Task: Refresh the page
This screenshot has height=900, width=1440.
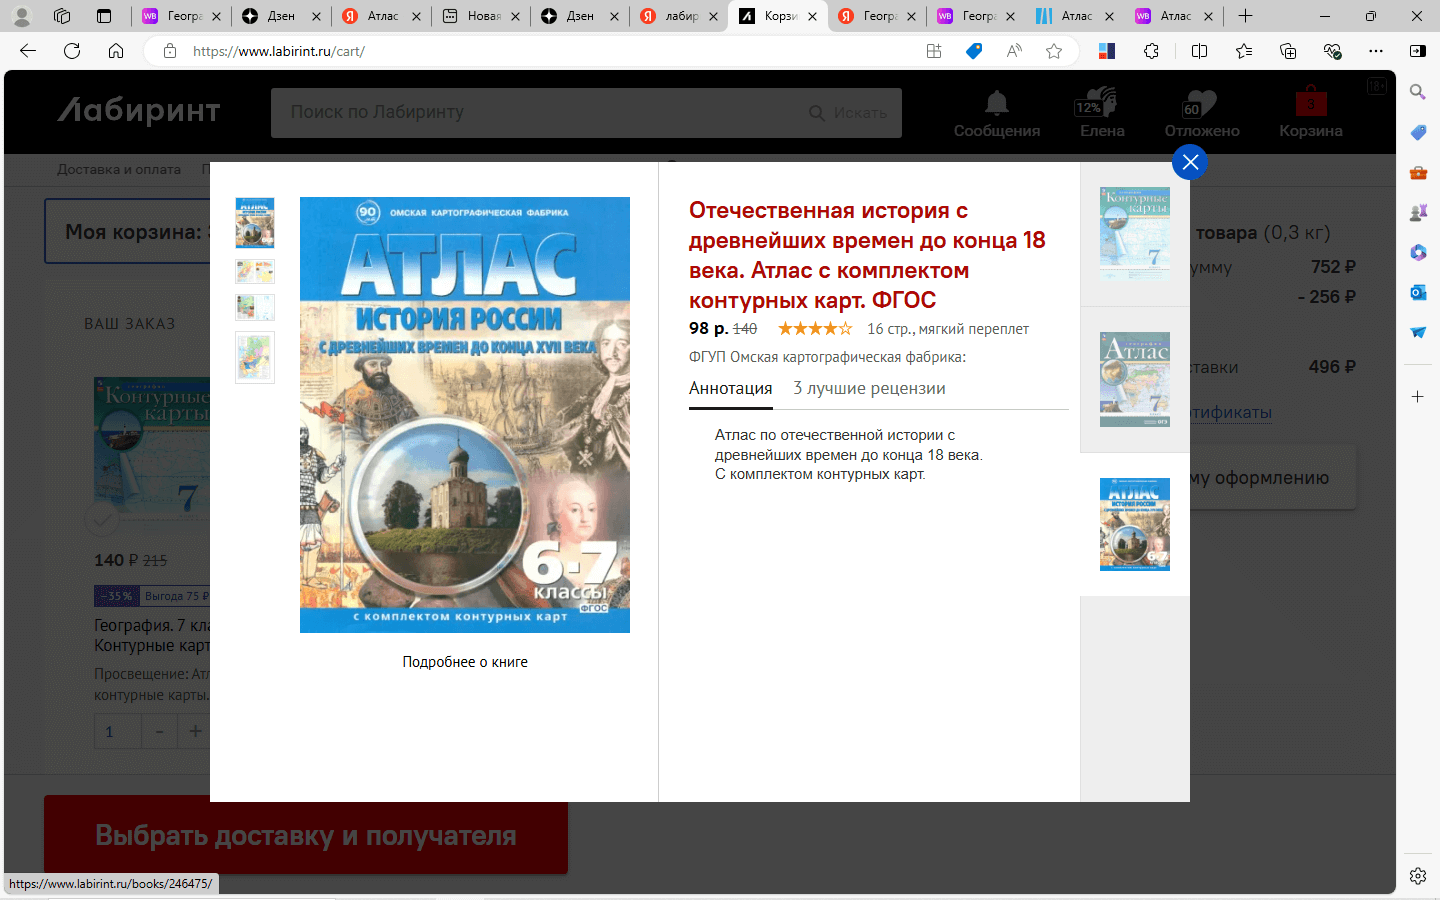Action: (72, 51)
